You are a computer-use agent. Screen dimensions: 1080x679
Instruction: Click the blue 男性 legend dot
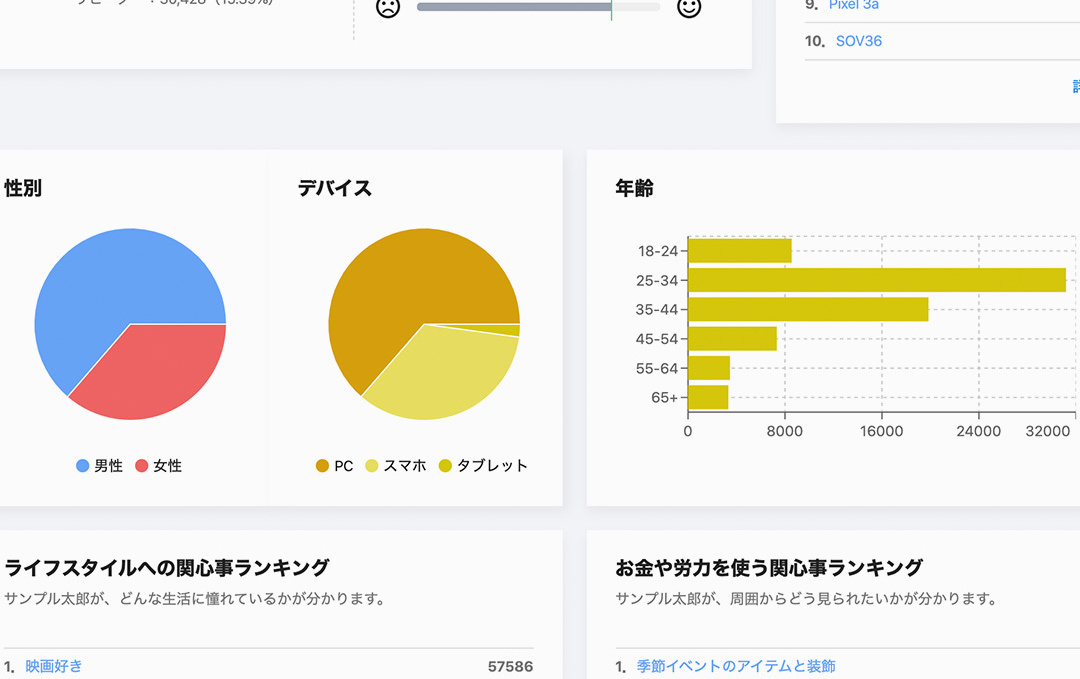(x=81, y=466)
